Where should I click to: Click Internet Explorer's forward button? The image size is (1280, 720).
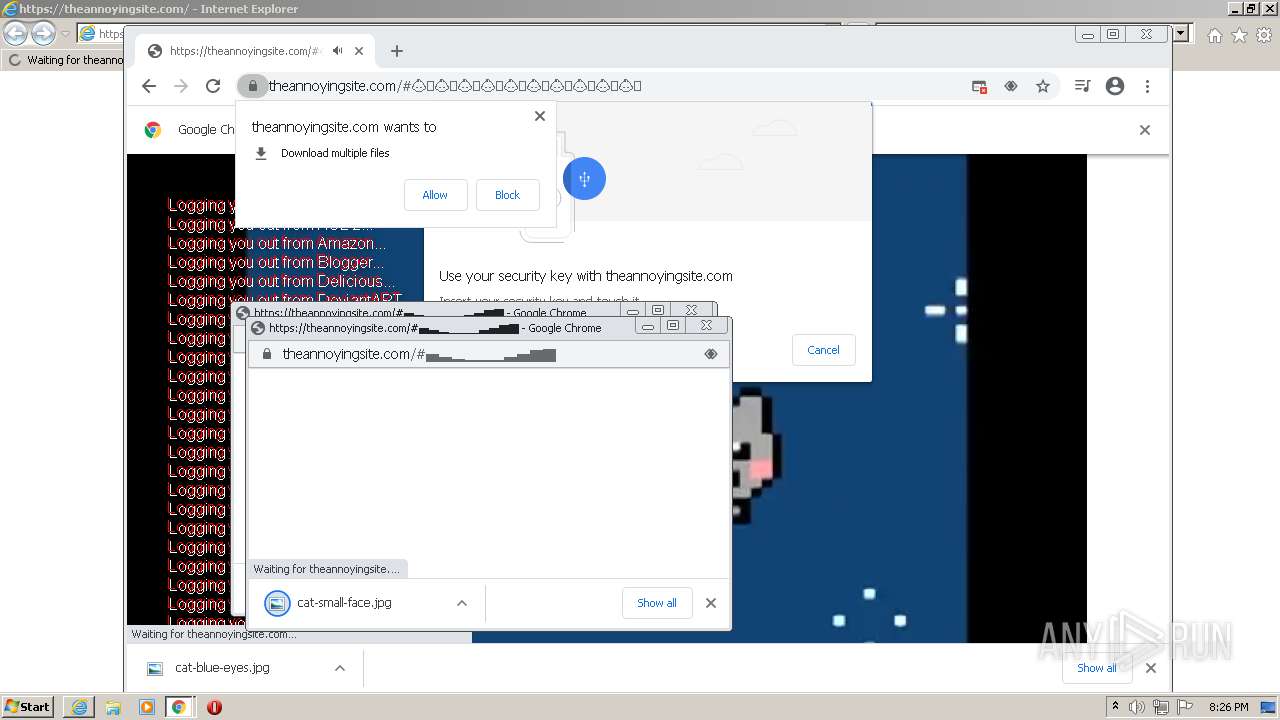[43, 33]
